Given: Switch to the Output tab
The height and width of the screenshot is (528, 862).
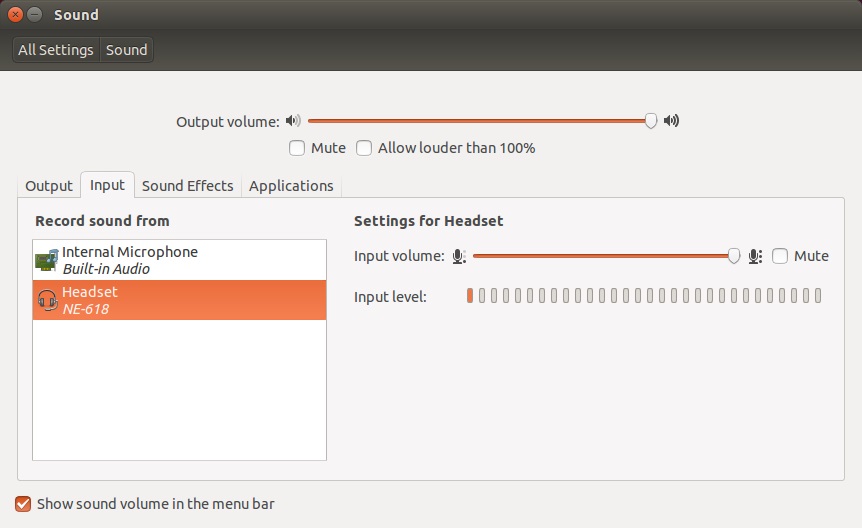Looking at the screenshot, I should (x=49, y=186).
